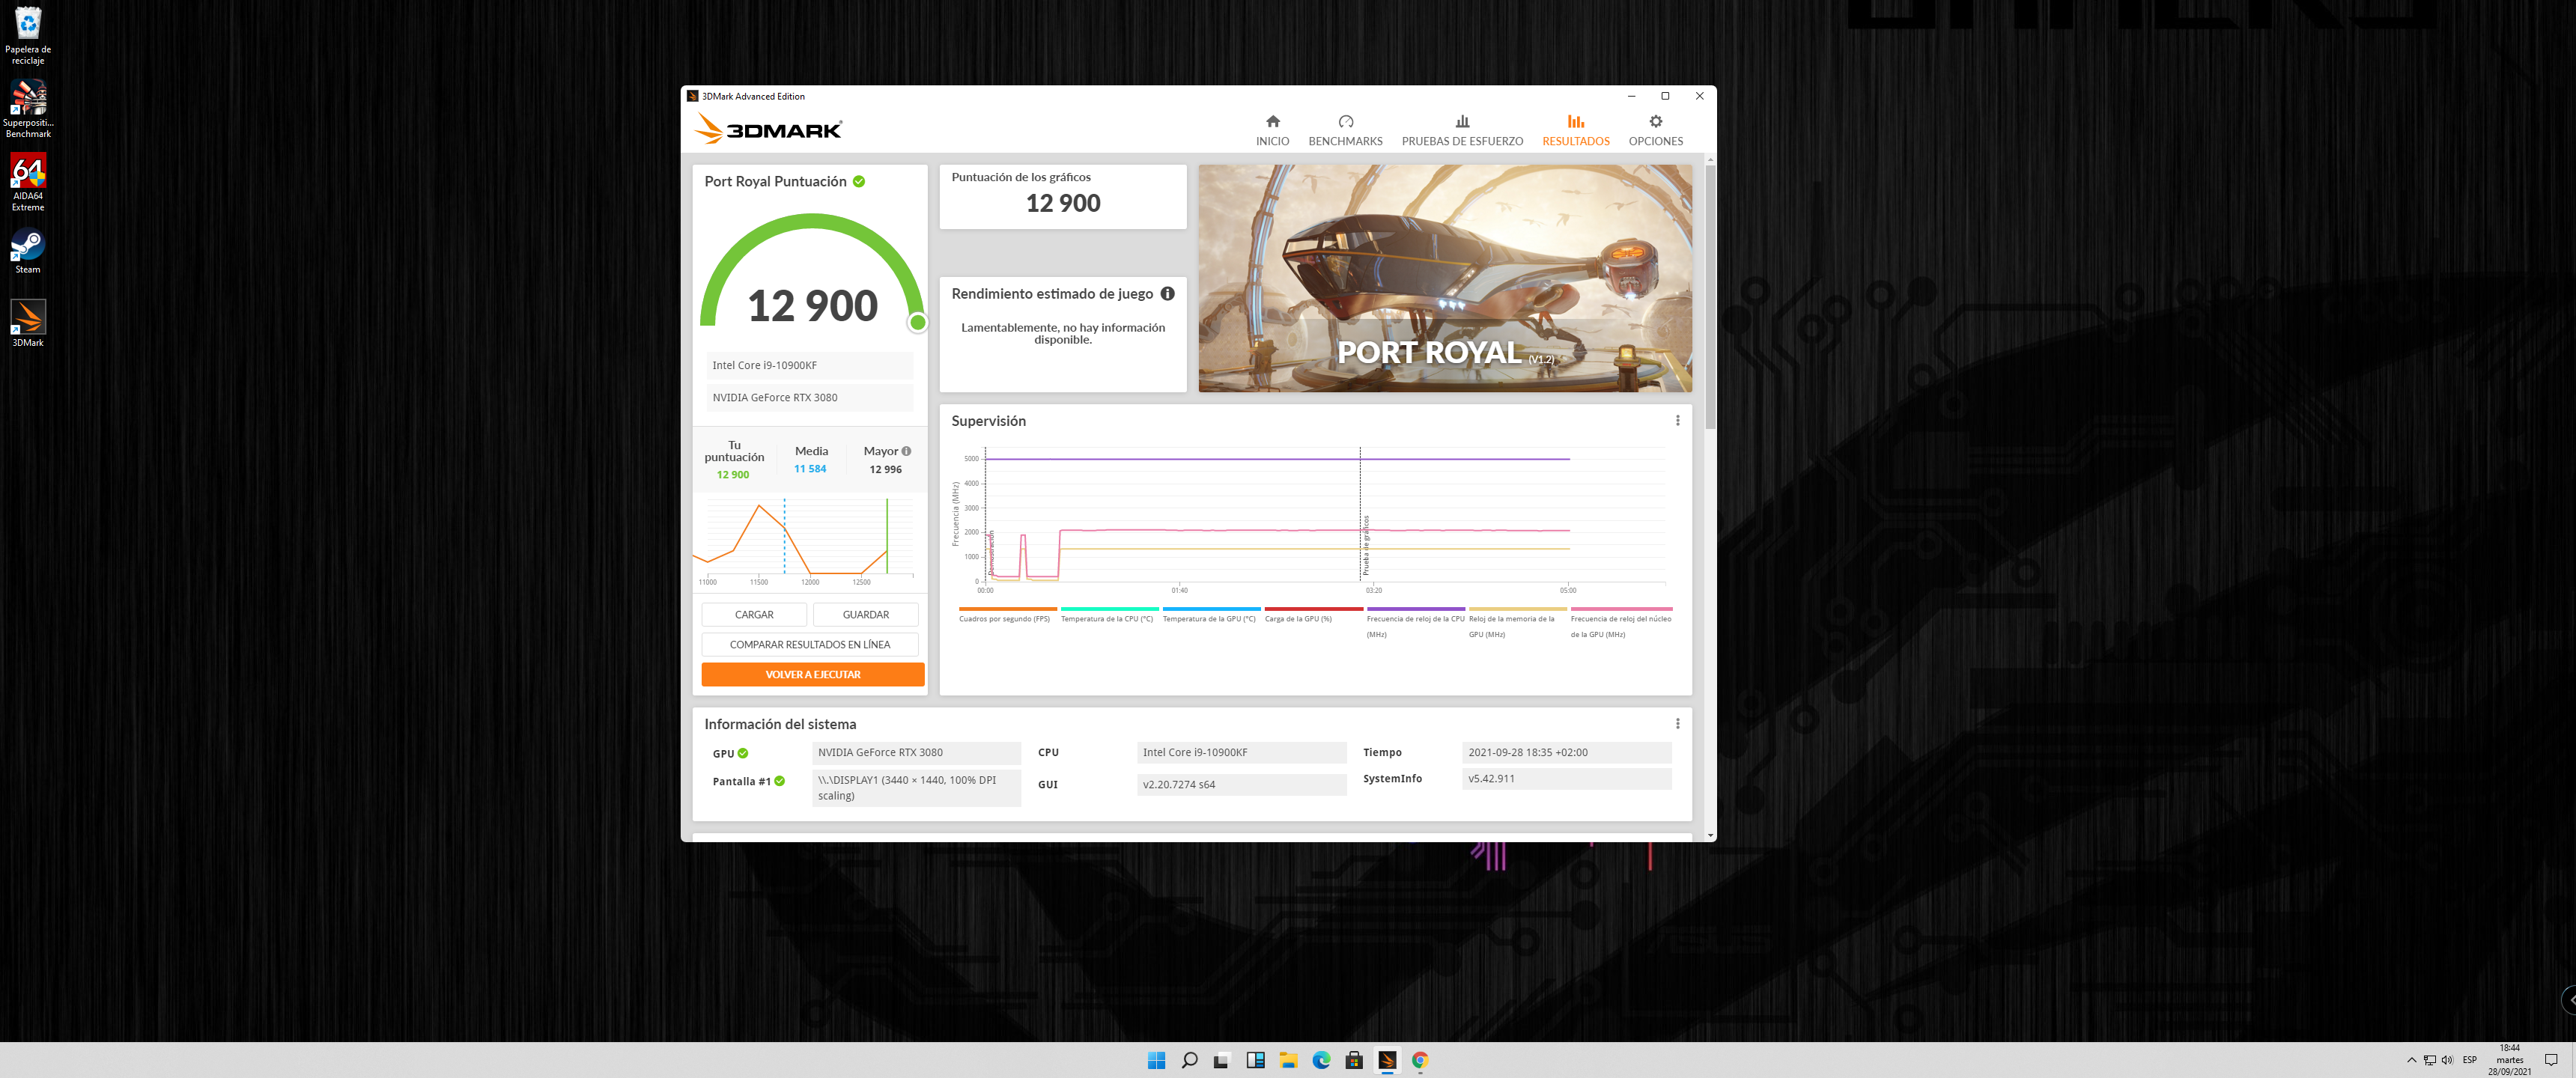Click the SystemInfo version v5.42.911
Screen dimensions: 2576x1078
(x=1566, y=778)
